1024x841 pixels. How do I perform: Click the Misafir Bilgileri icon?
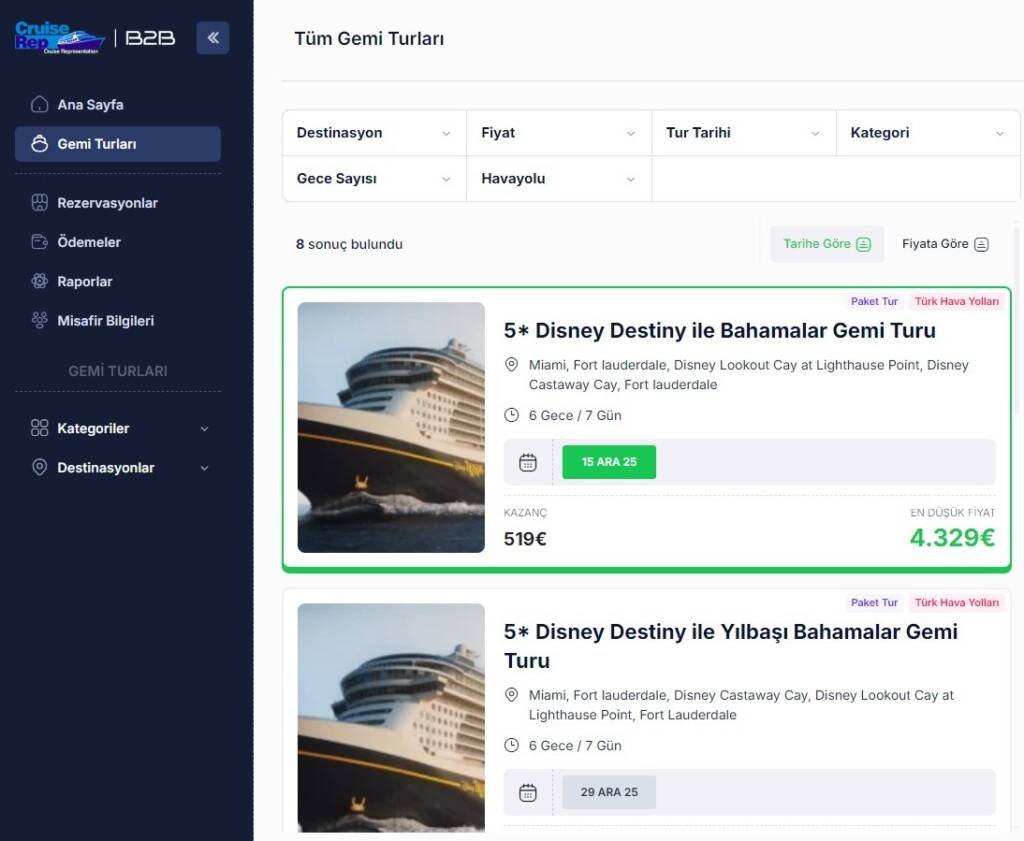coord(39,321)
